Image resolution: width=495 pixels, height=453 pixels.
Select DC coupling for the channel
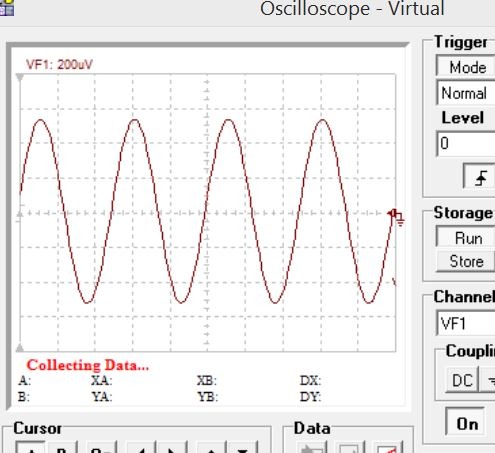[x=462, y=380]
